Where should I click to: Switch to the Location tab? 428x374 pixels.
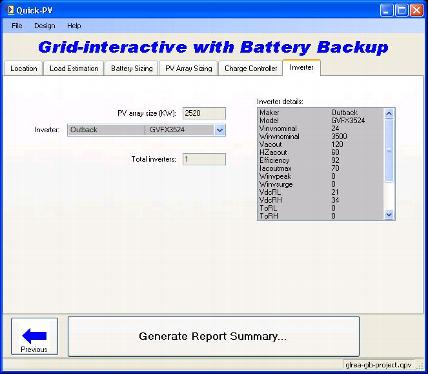23,68
